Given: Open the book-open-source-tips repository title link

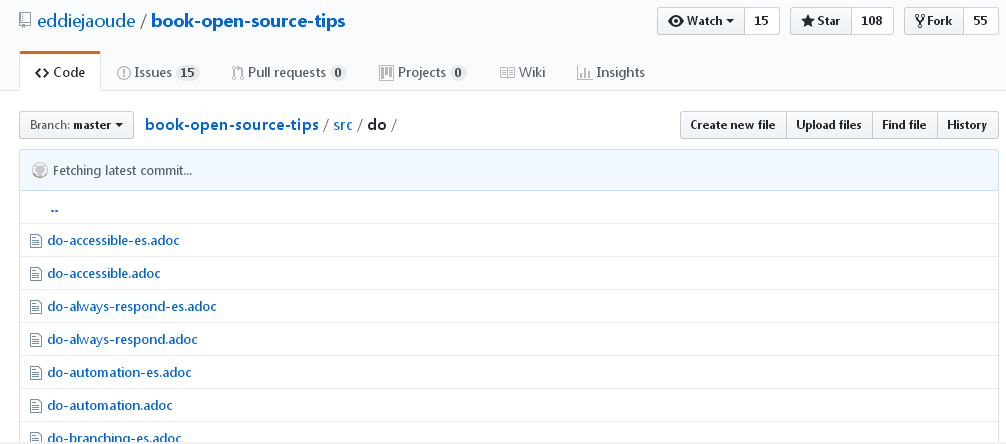Looking at the screenshot, I should (x=248, y=21).
